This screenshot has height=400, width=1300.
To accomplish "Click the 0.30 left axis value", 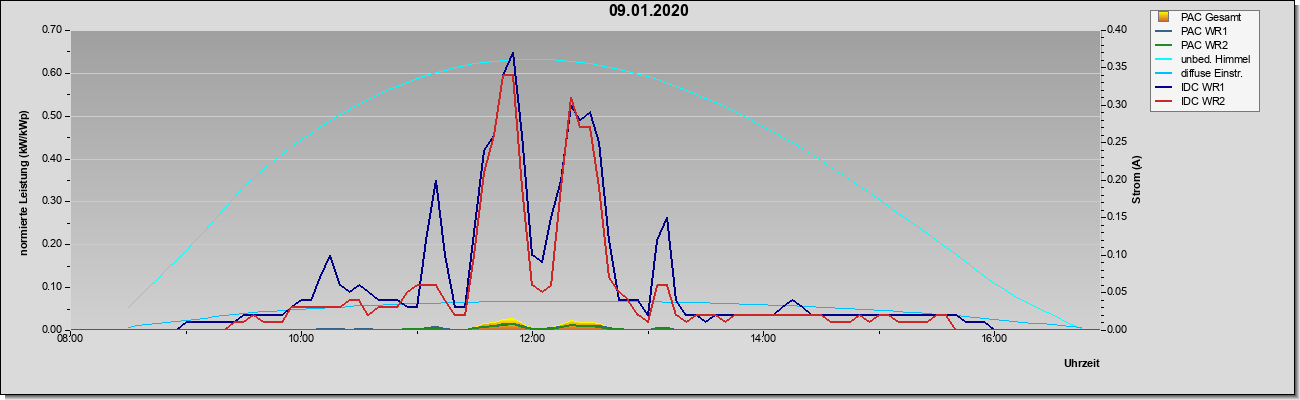I will [x=52, y=202].
